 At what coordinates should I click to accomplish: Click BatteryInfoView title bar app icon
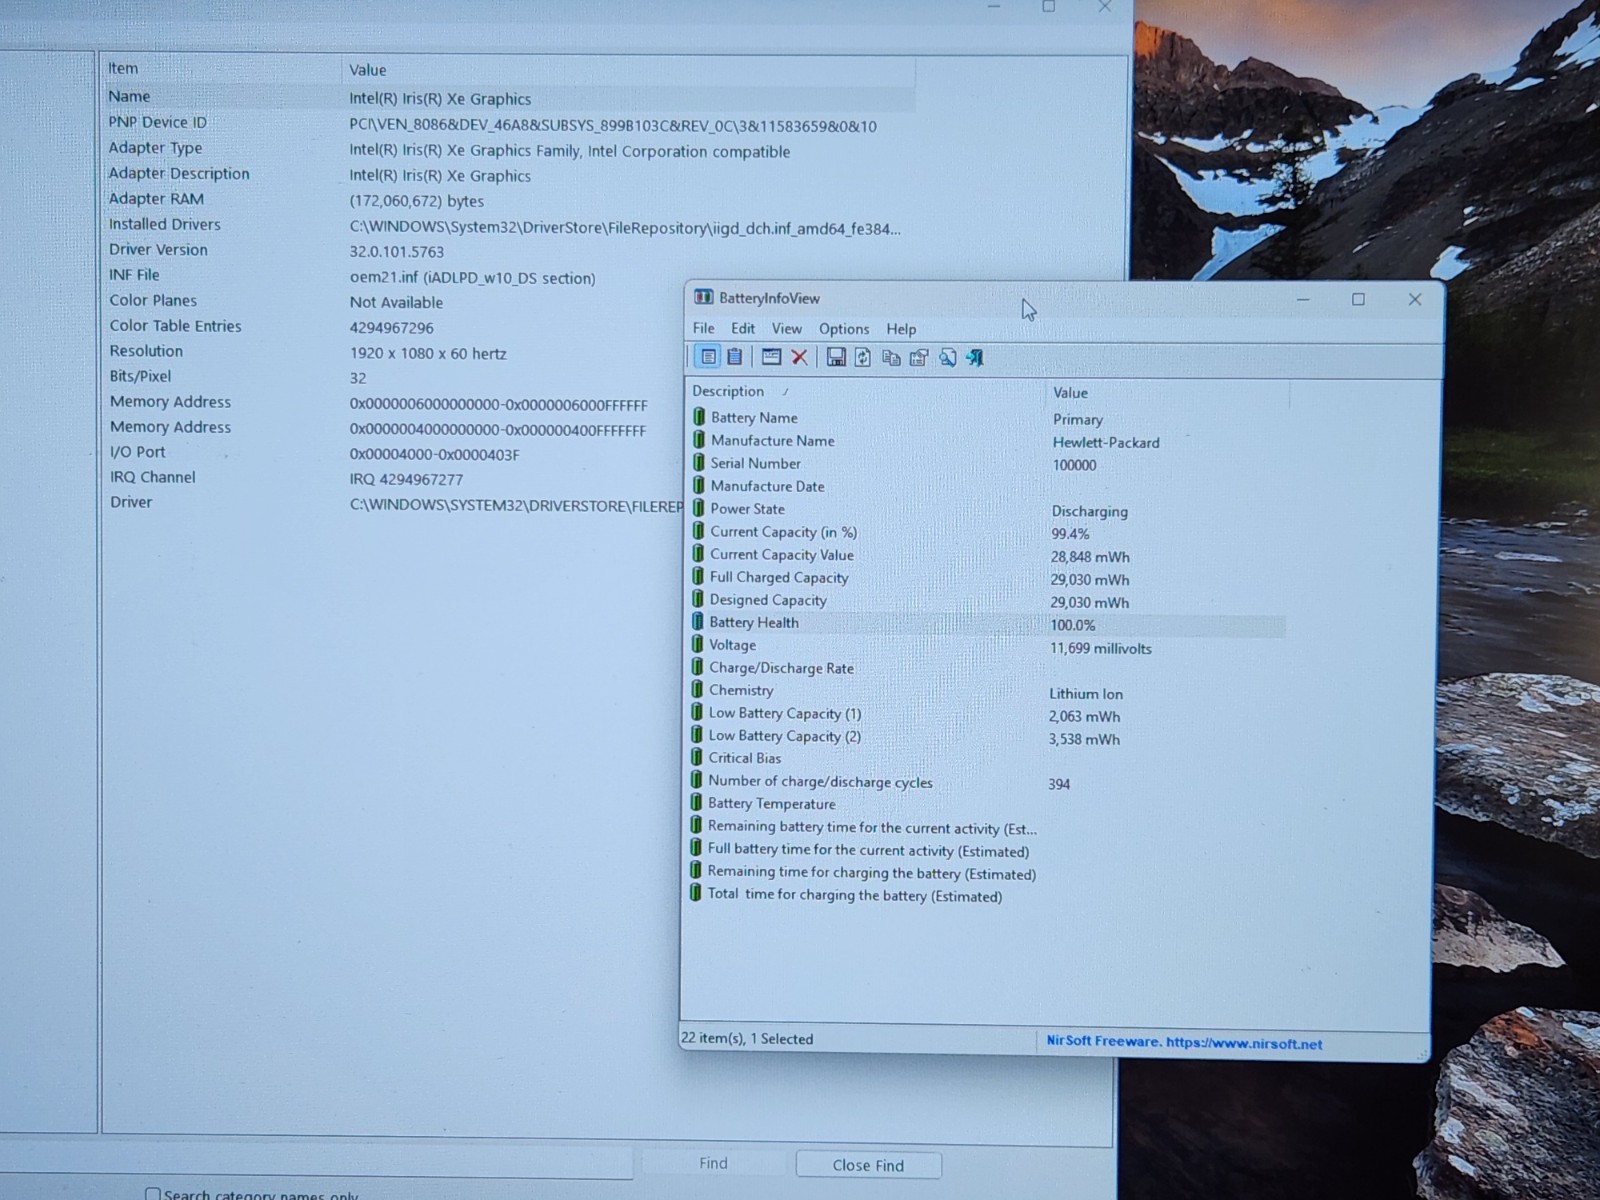pos(703,297)
